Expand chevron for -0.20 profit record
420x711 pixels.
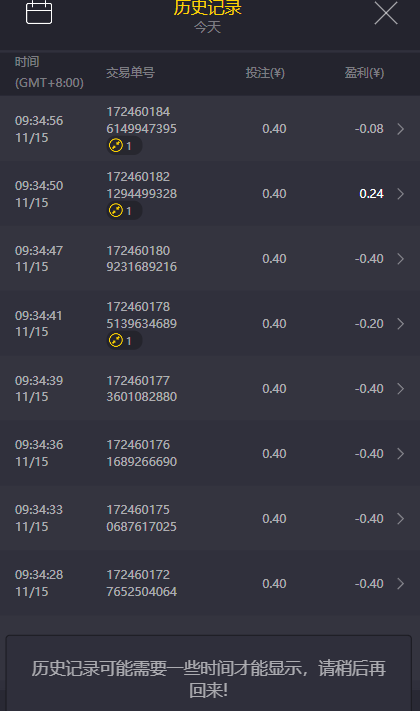400,324
